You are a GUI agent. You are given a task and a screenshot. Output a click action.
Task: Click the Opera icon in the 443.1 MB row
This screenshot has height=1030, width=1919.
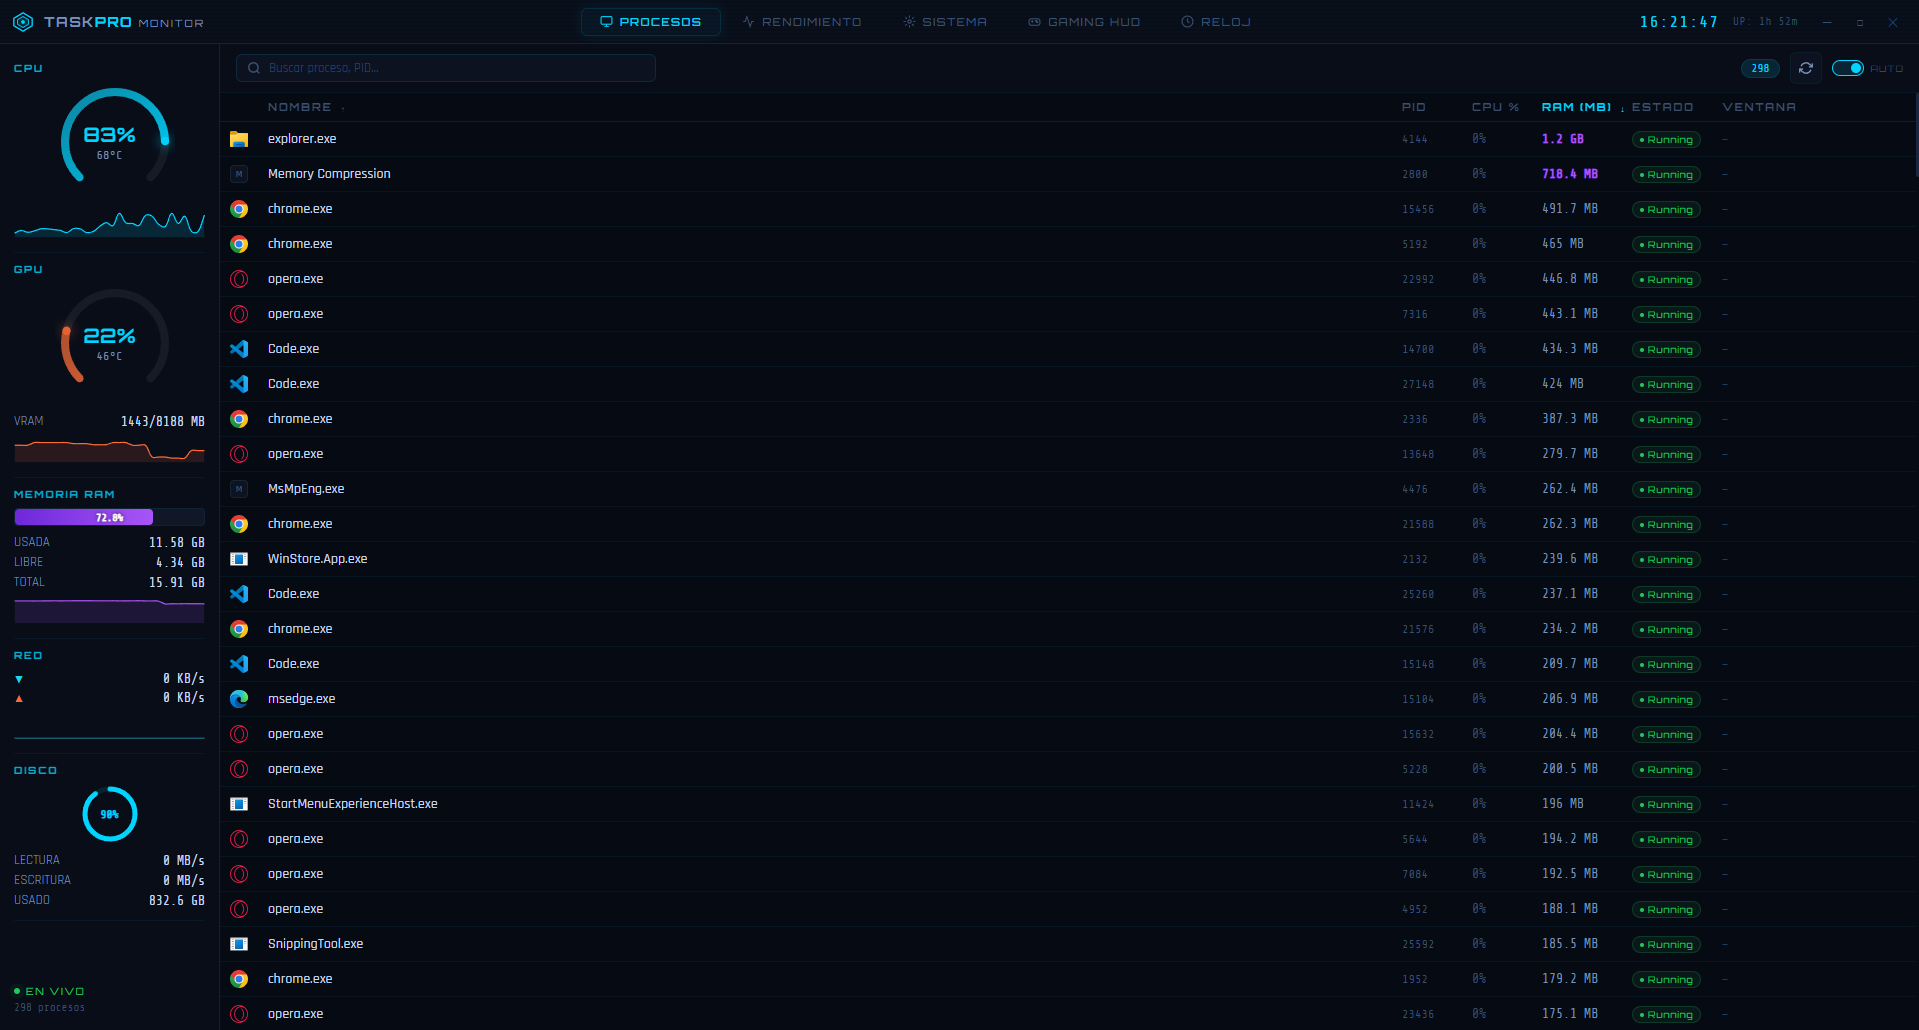click(x=239, y=314)
